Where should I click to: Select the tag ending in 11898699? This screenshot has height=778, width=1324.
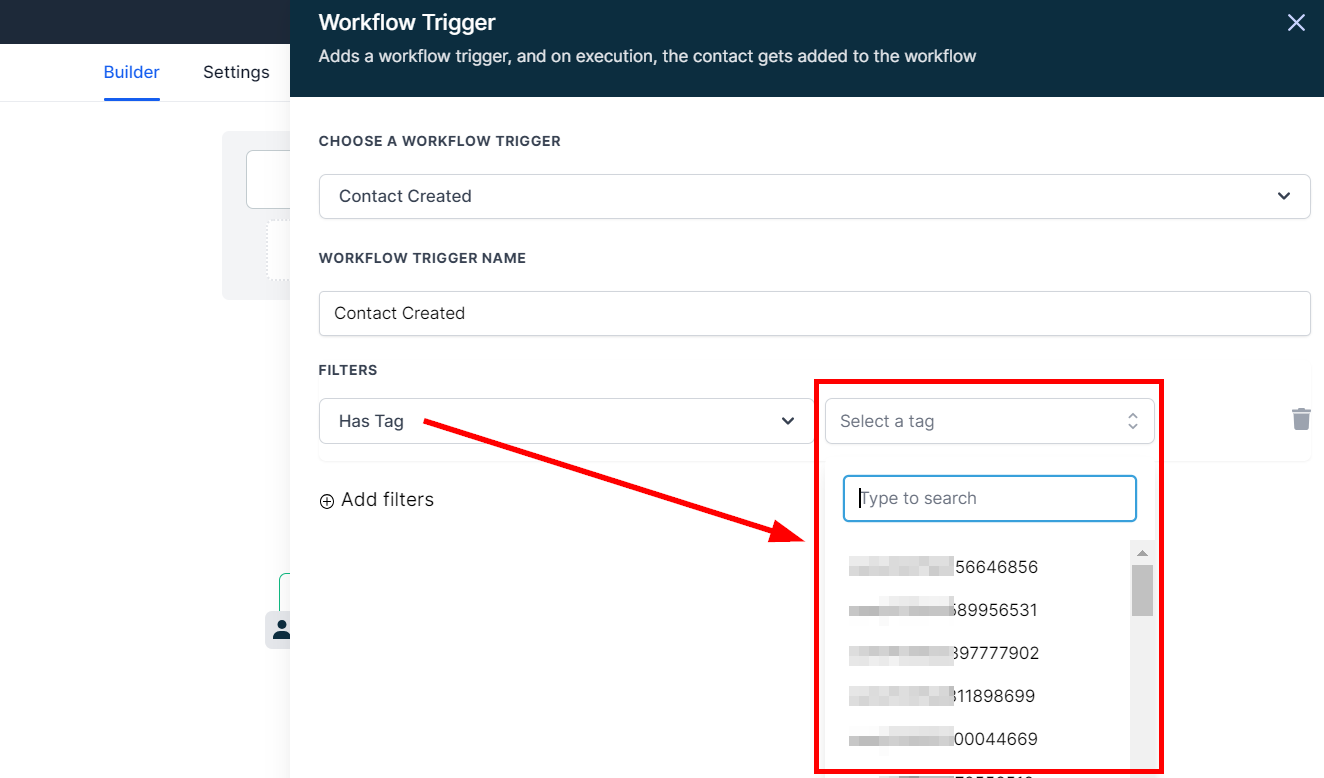click(944, 696)
